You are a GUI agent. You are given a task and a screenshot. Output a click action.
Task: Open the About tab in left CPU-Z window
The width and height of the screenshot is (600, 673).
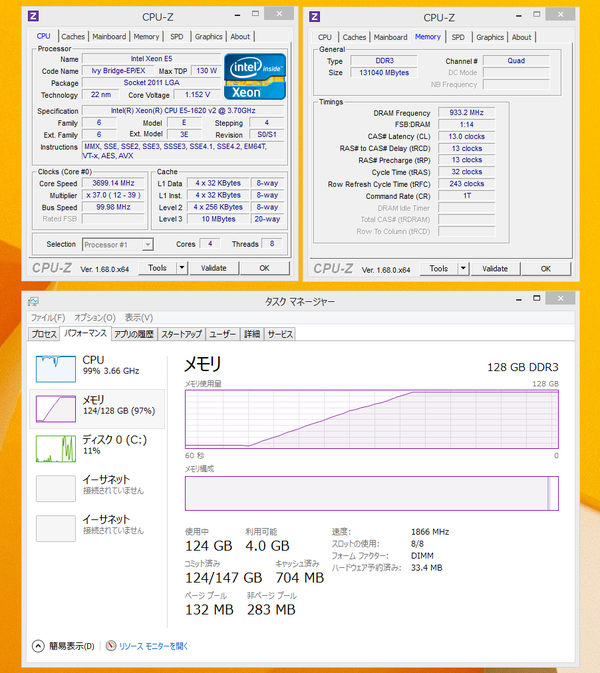click(240, 36)
